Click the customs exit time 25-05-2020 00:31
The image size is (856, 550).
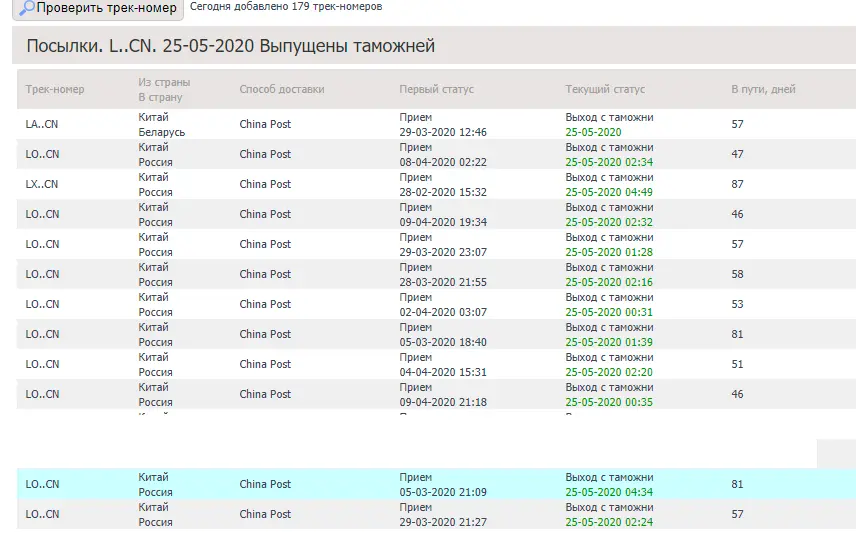609,312
